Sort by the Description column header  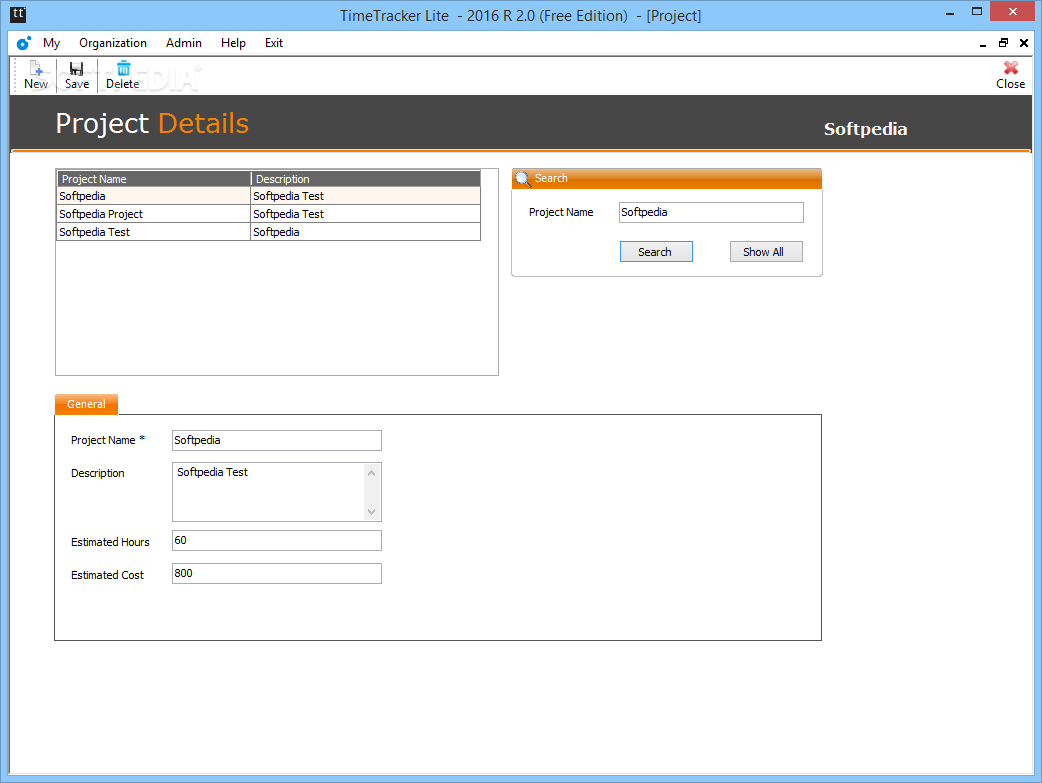(x=365, y=179)
